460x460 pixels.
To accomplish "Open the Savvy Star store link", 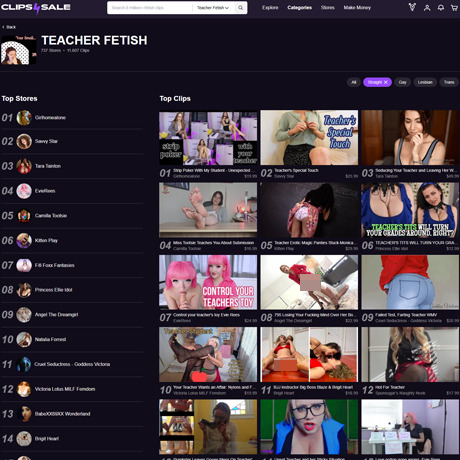I will pos(46,141).
